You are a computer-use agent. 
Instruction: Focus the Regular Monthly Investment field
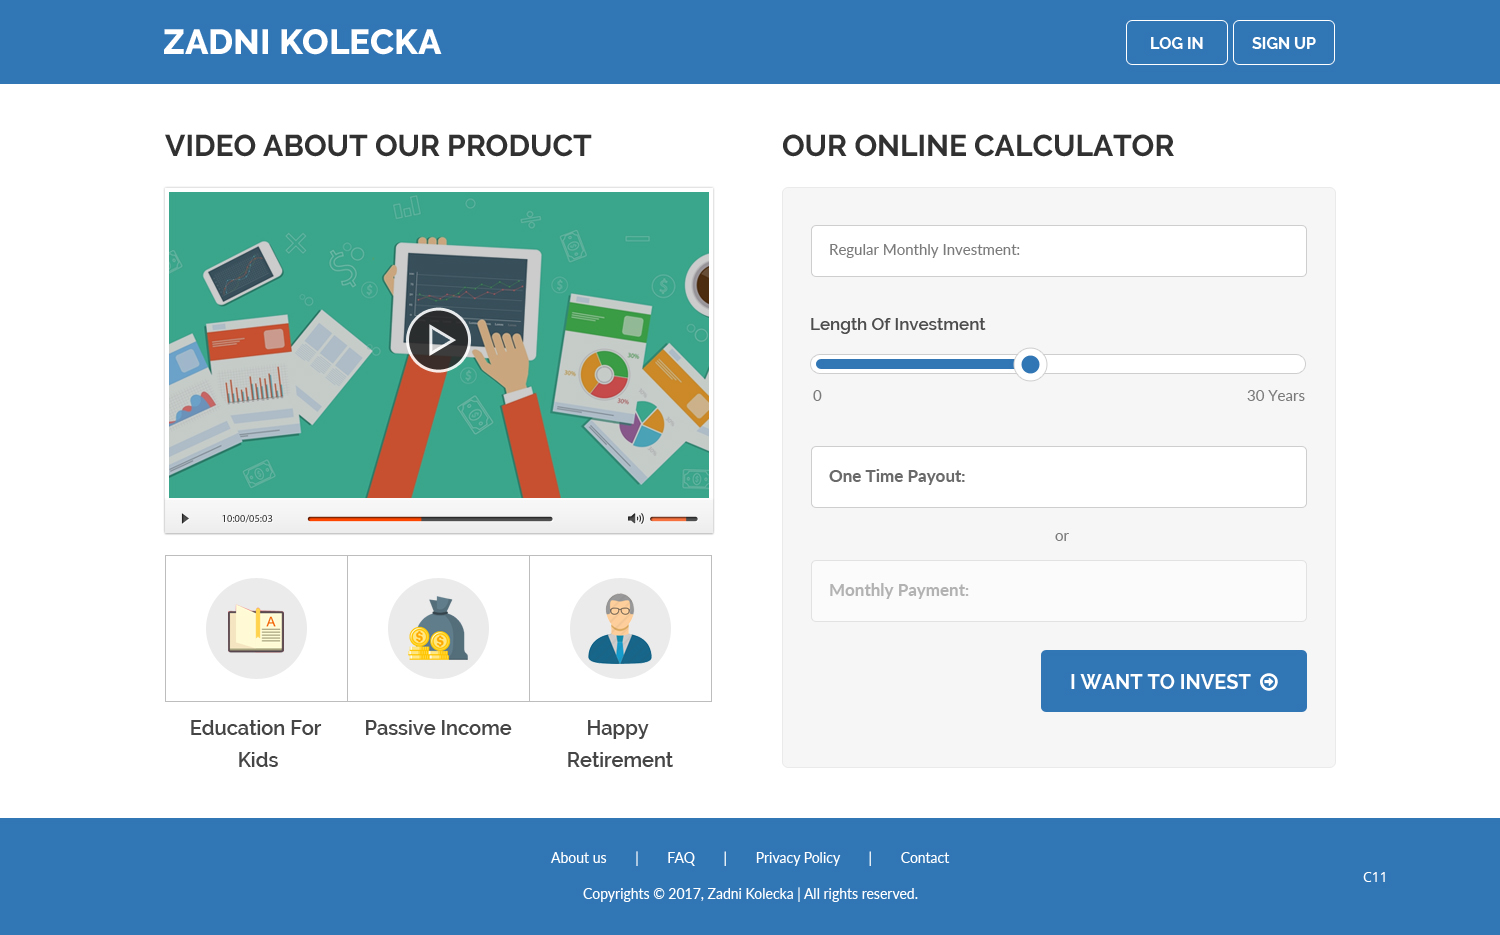pos(1058,251)
